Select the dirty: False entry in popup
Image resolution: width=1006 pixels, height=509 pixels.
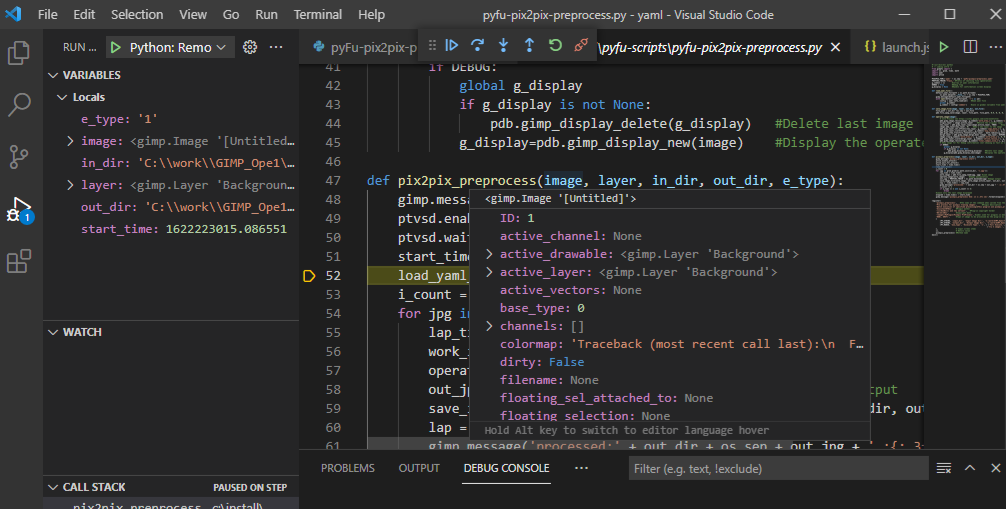[670, 362]
